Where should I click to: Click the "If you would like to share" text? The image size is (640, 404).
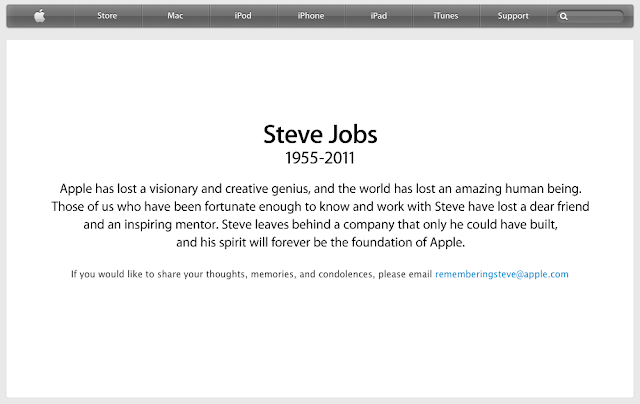251,274
